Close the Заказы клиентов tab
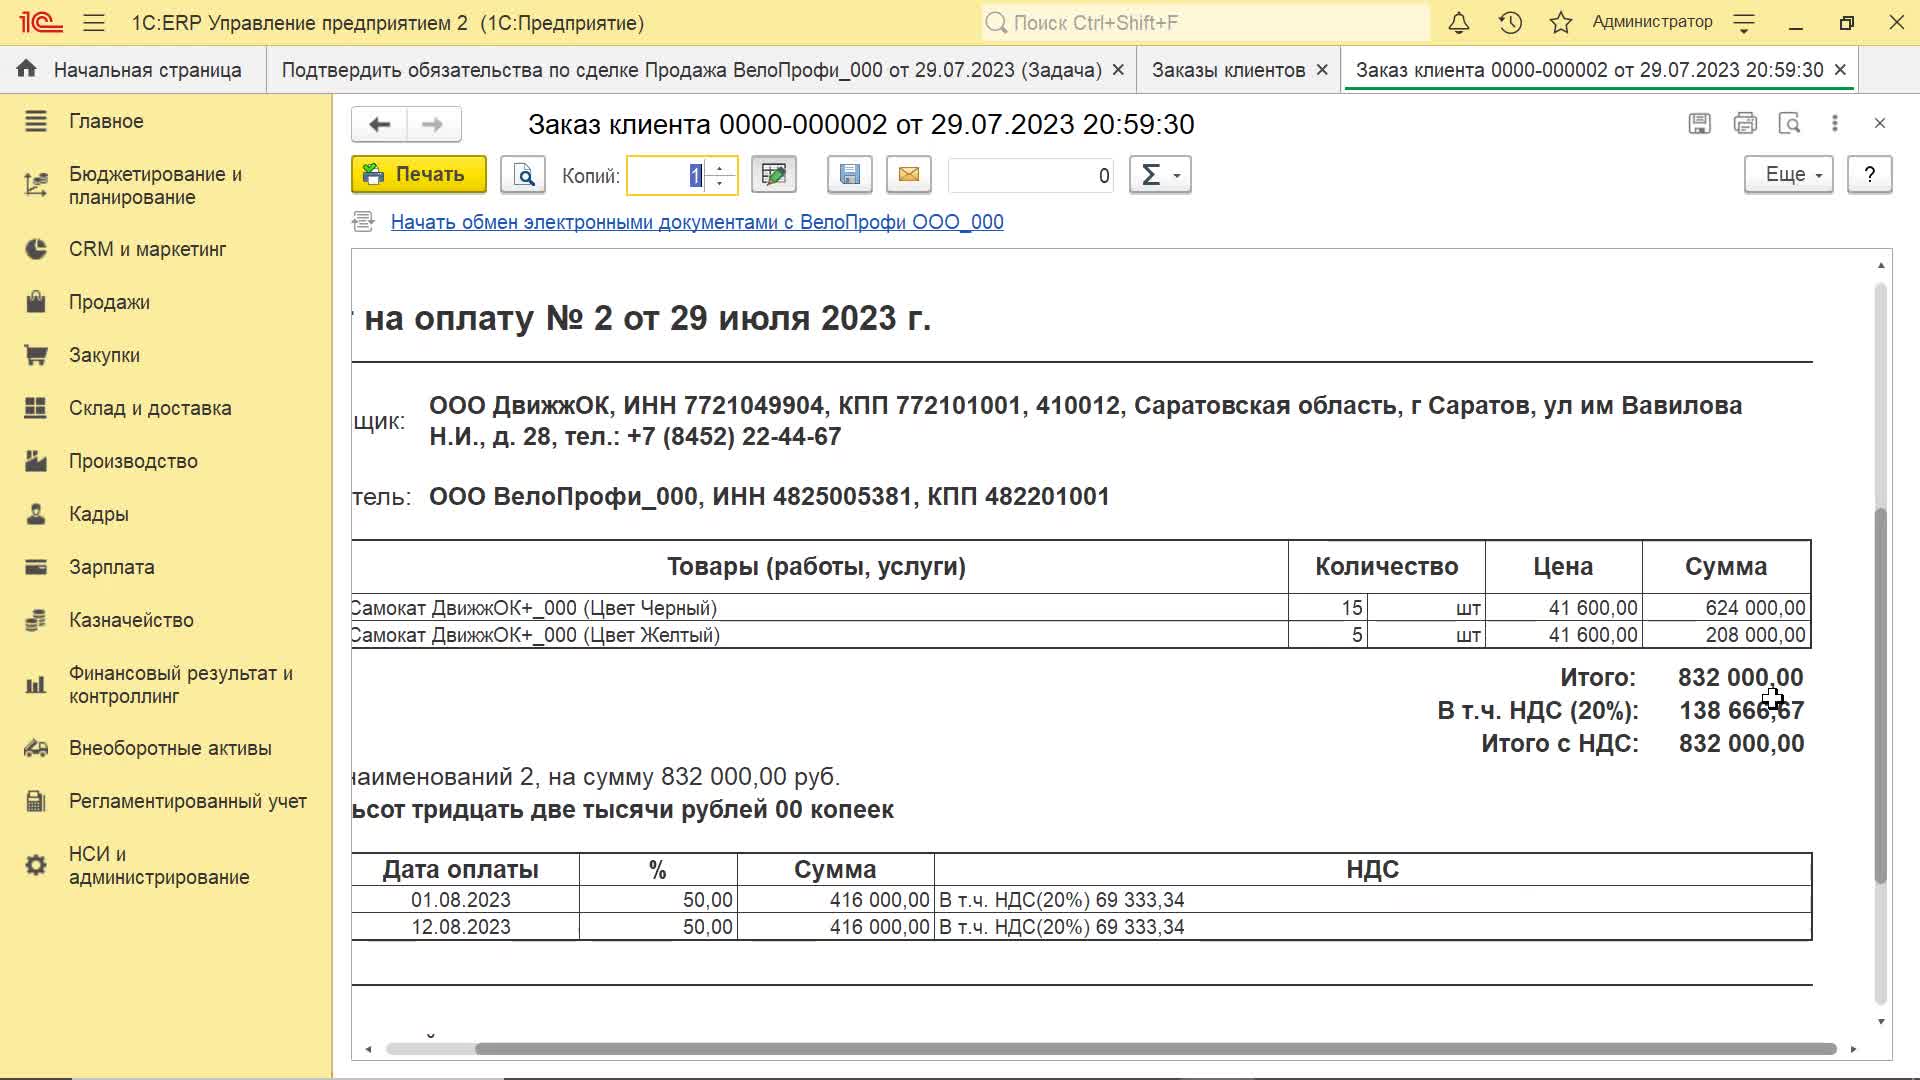This screenshot has width=1920, height=1080. coord(1322,70)
